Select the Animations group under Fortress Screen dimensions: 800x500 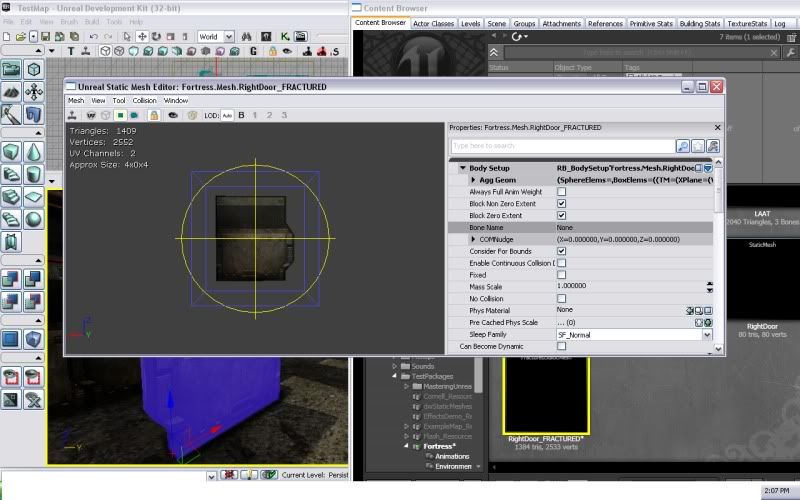click(452, 456)
